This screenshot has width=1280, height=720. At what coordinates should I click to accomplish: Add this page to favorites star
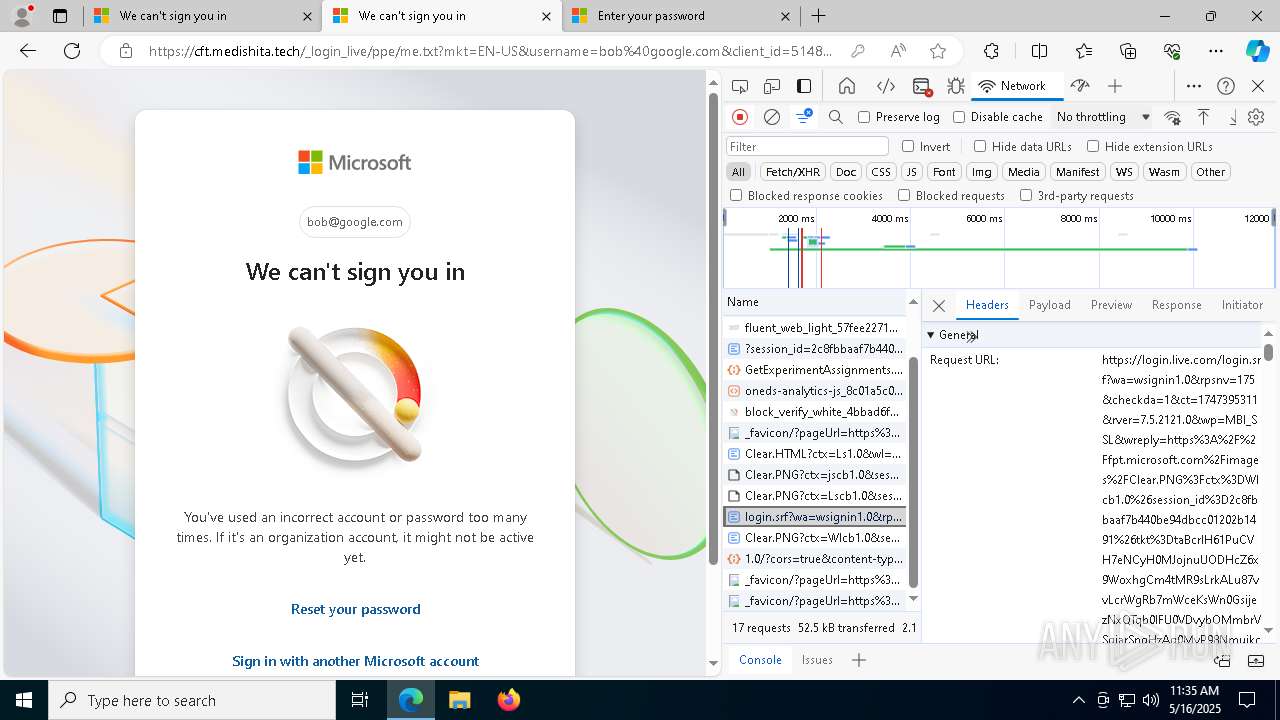click(937, 51)
